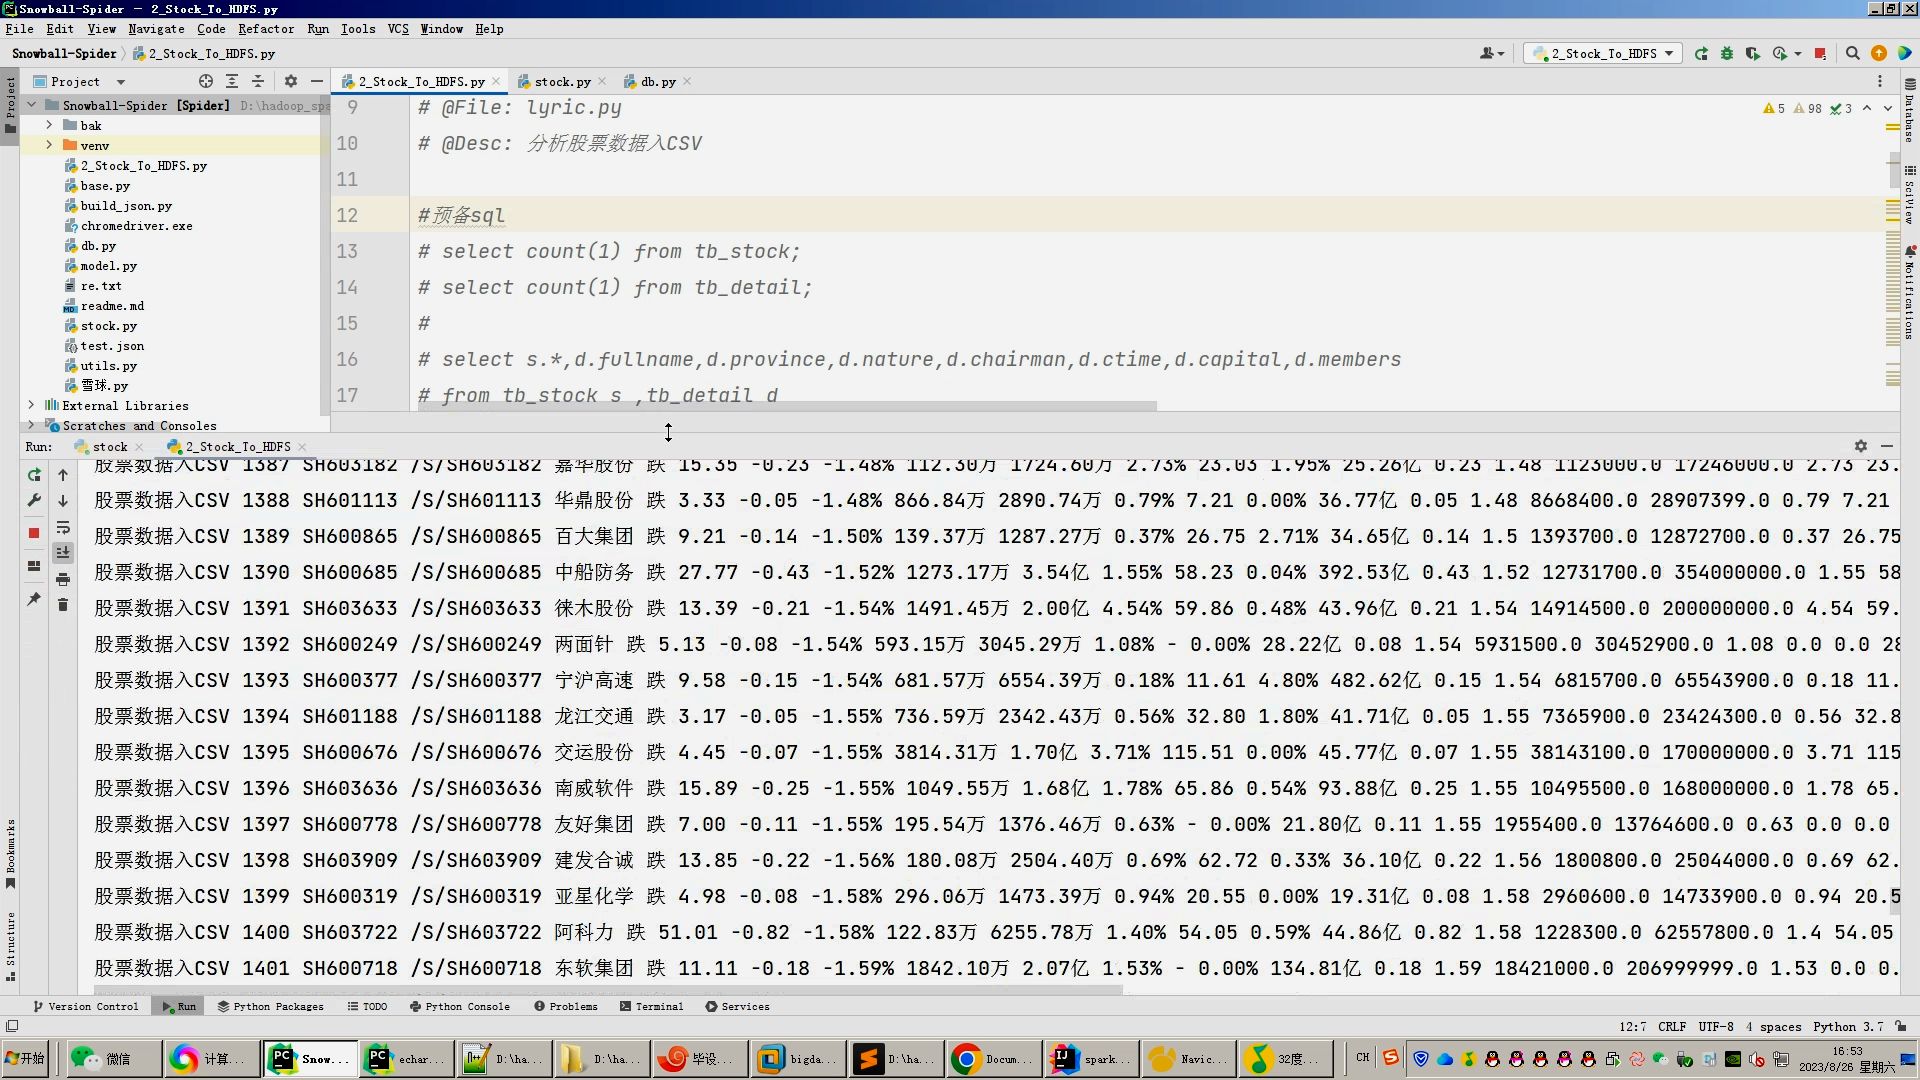Clear all console output with trash icon

click(63, 605)
